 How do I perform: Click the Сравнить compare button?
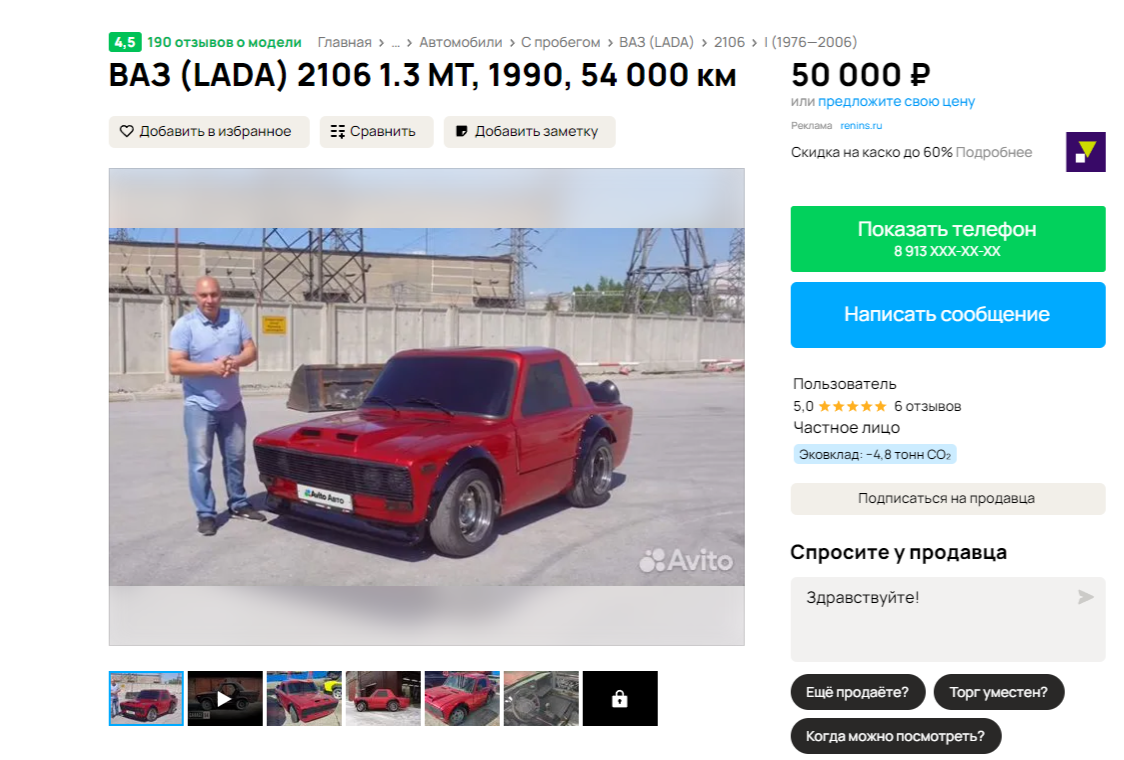(x=376, y=132)
